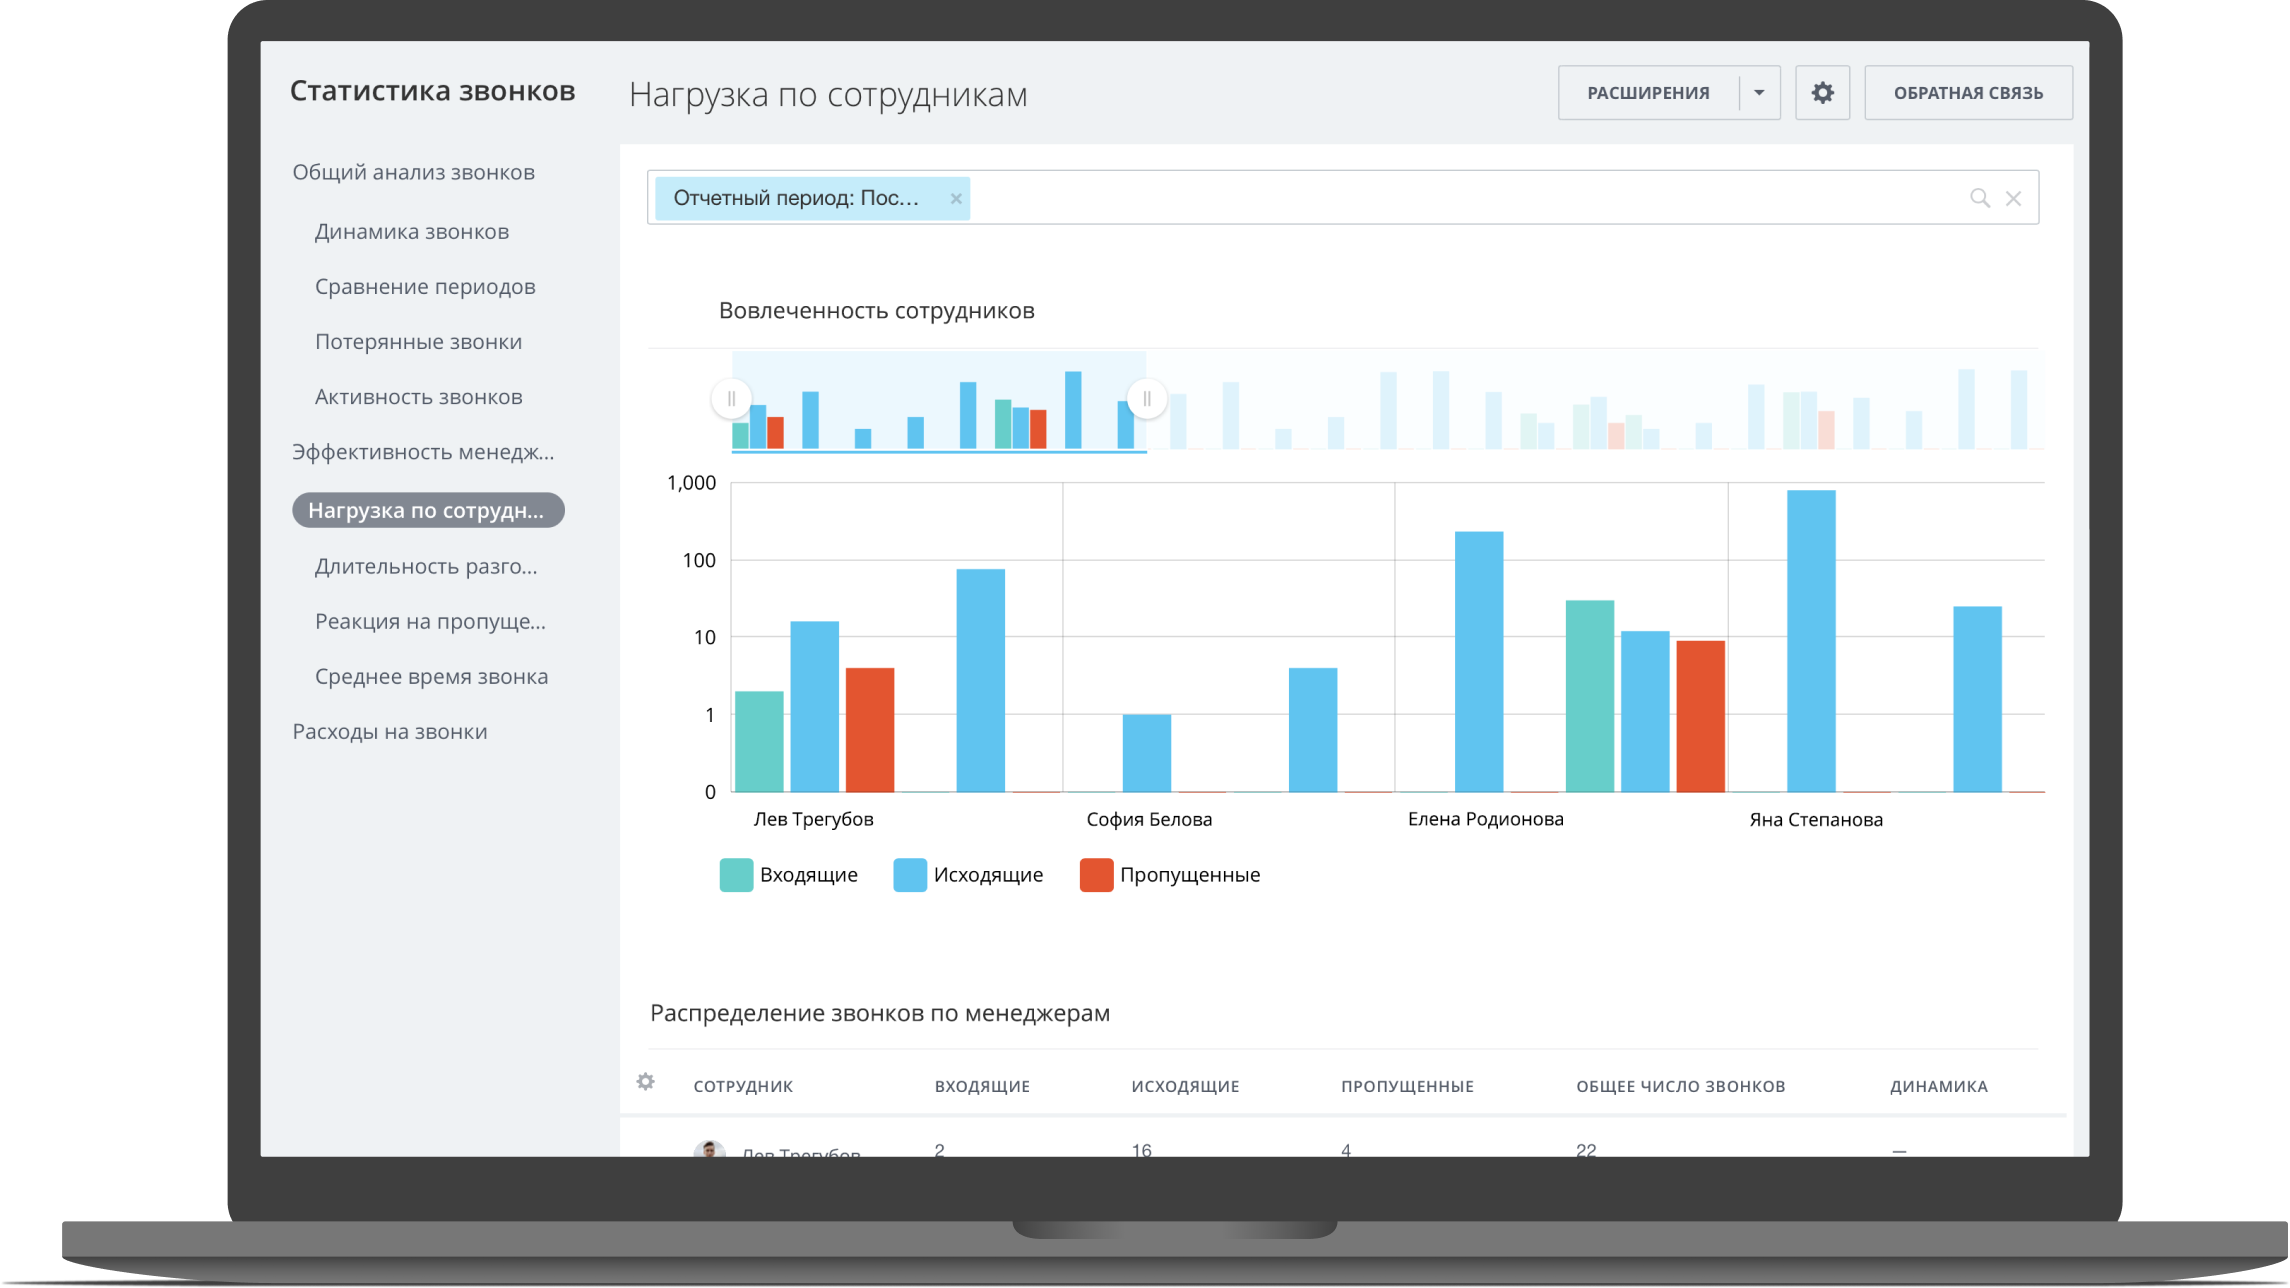Expand the 'Эффективность менедж...' section
The height and width of the screenshot is (1288, 2290).
click(422, 452)
